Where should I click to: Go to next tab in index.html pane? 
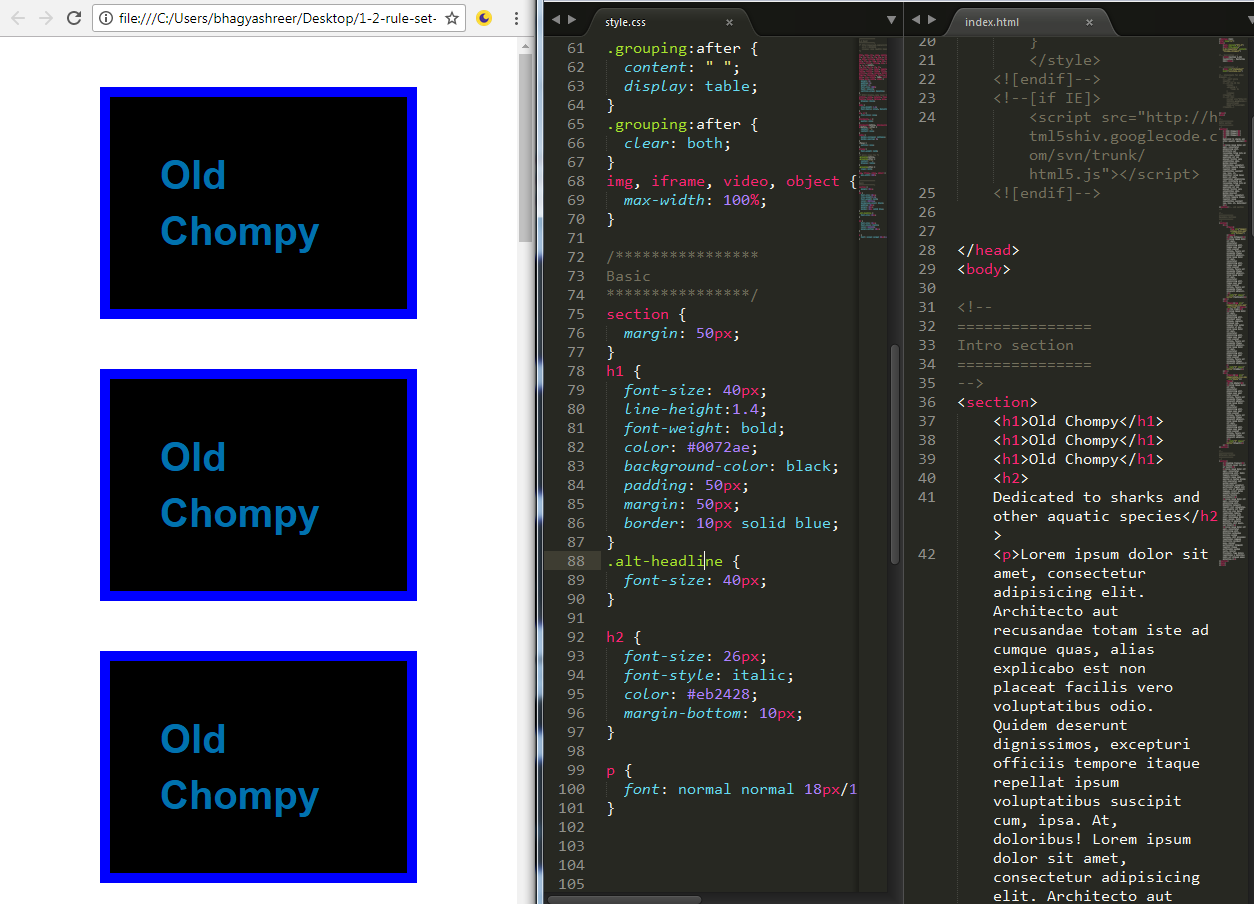[x=932, y=20]
